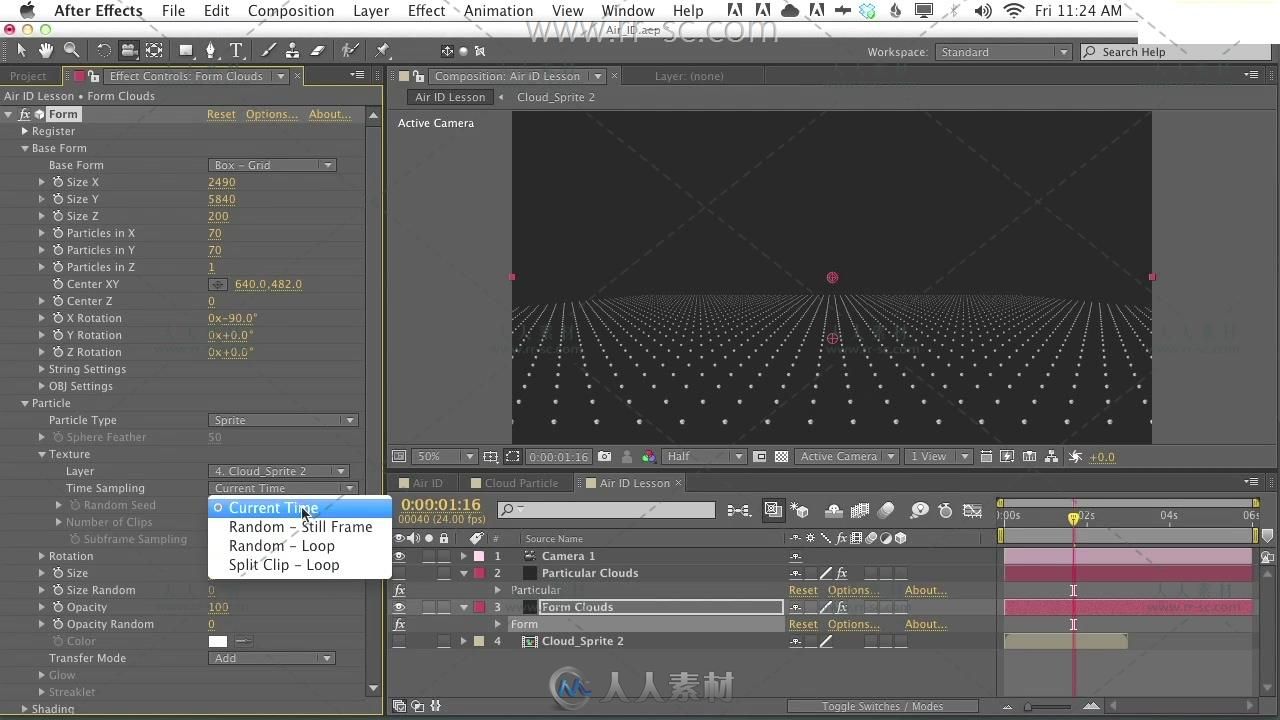This screenshot has width=1280, height=720.
Task: Show the Particular Clouds layer
Action: click(399, 573)
